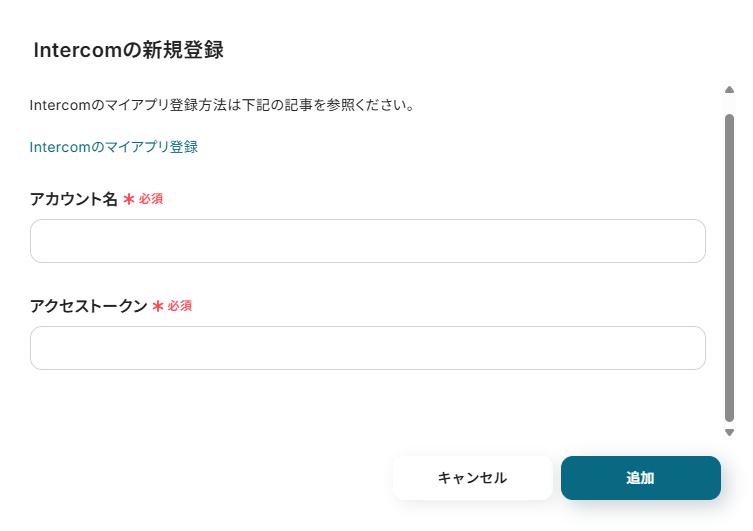Click the scrollbar up arrow
This screenshot has height=531, width=753.
tap(729, 90)
